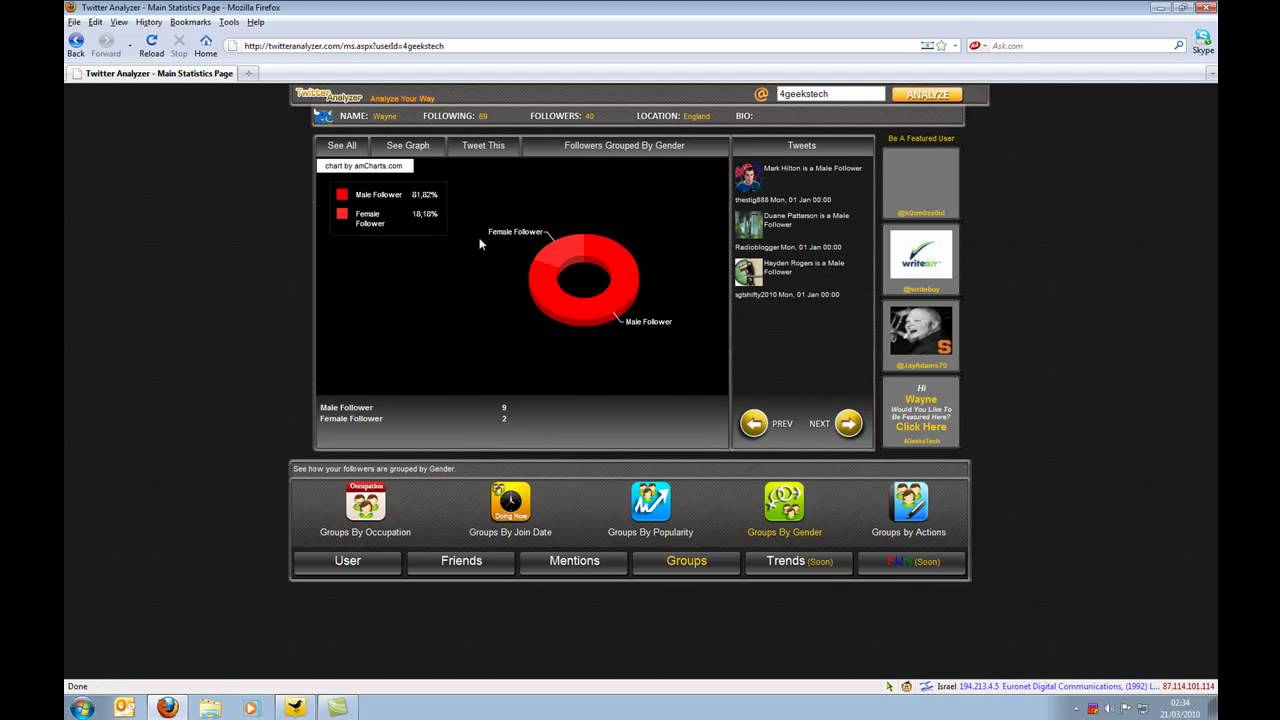This screenshot has width=1280, height=720.
Task: Open Groups By Popularity chart icon
Action: point(650,502)
